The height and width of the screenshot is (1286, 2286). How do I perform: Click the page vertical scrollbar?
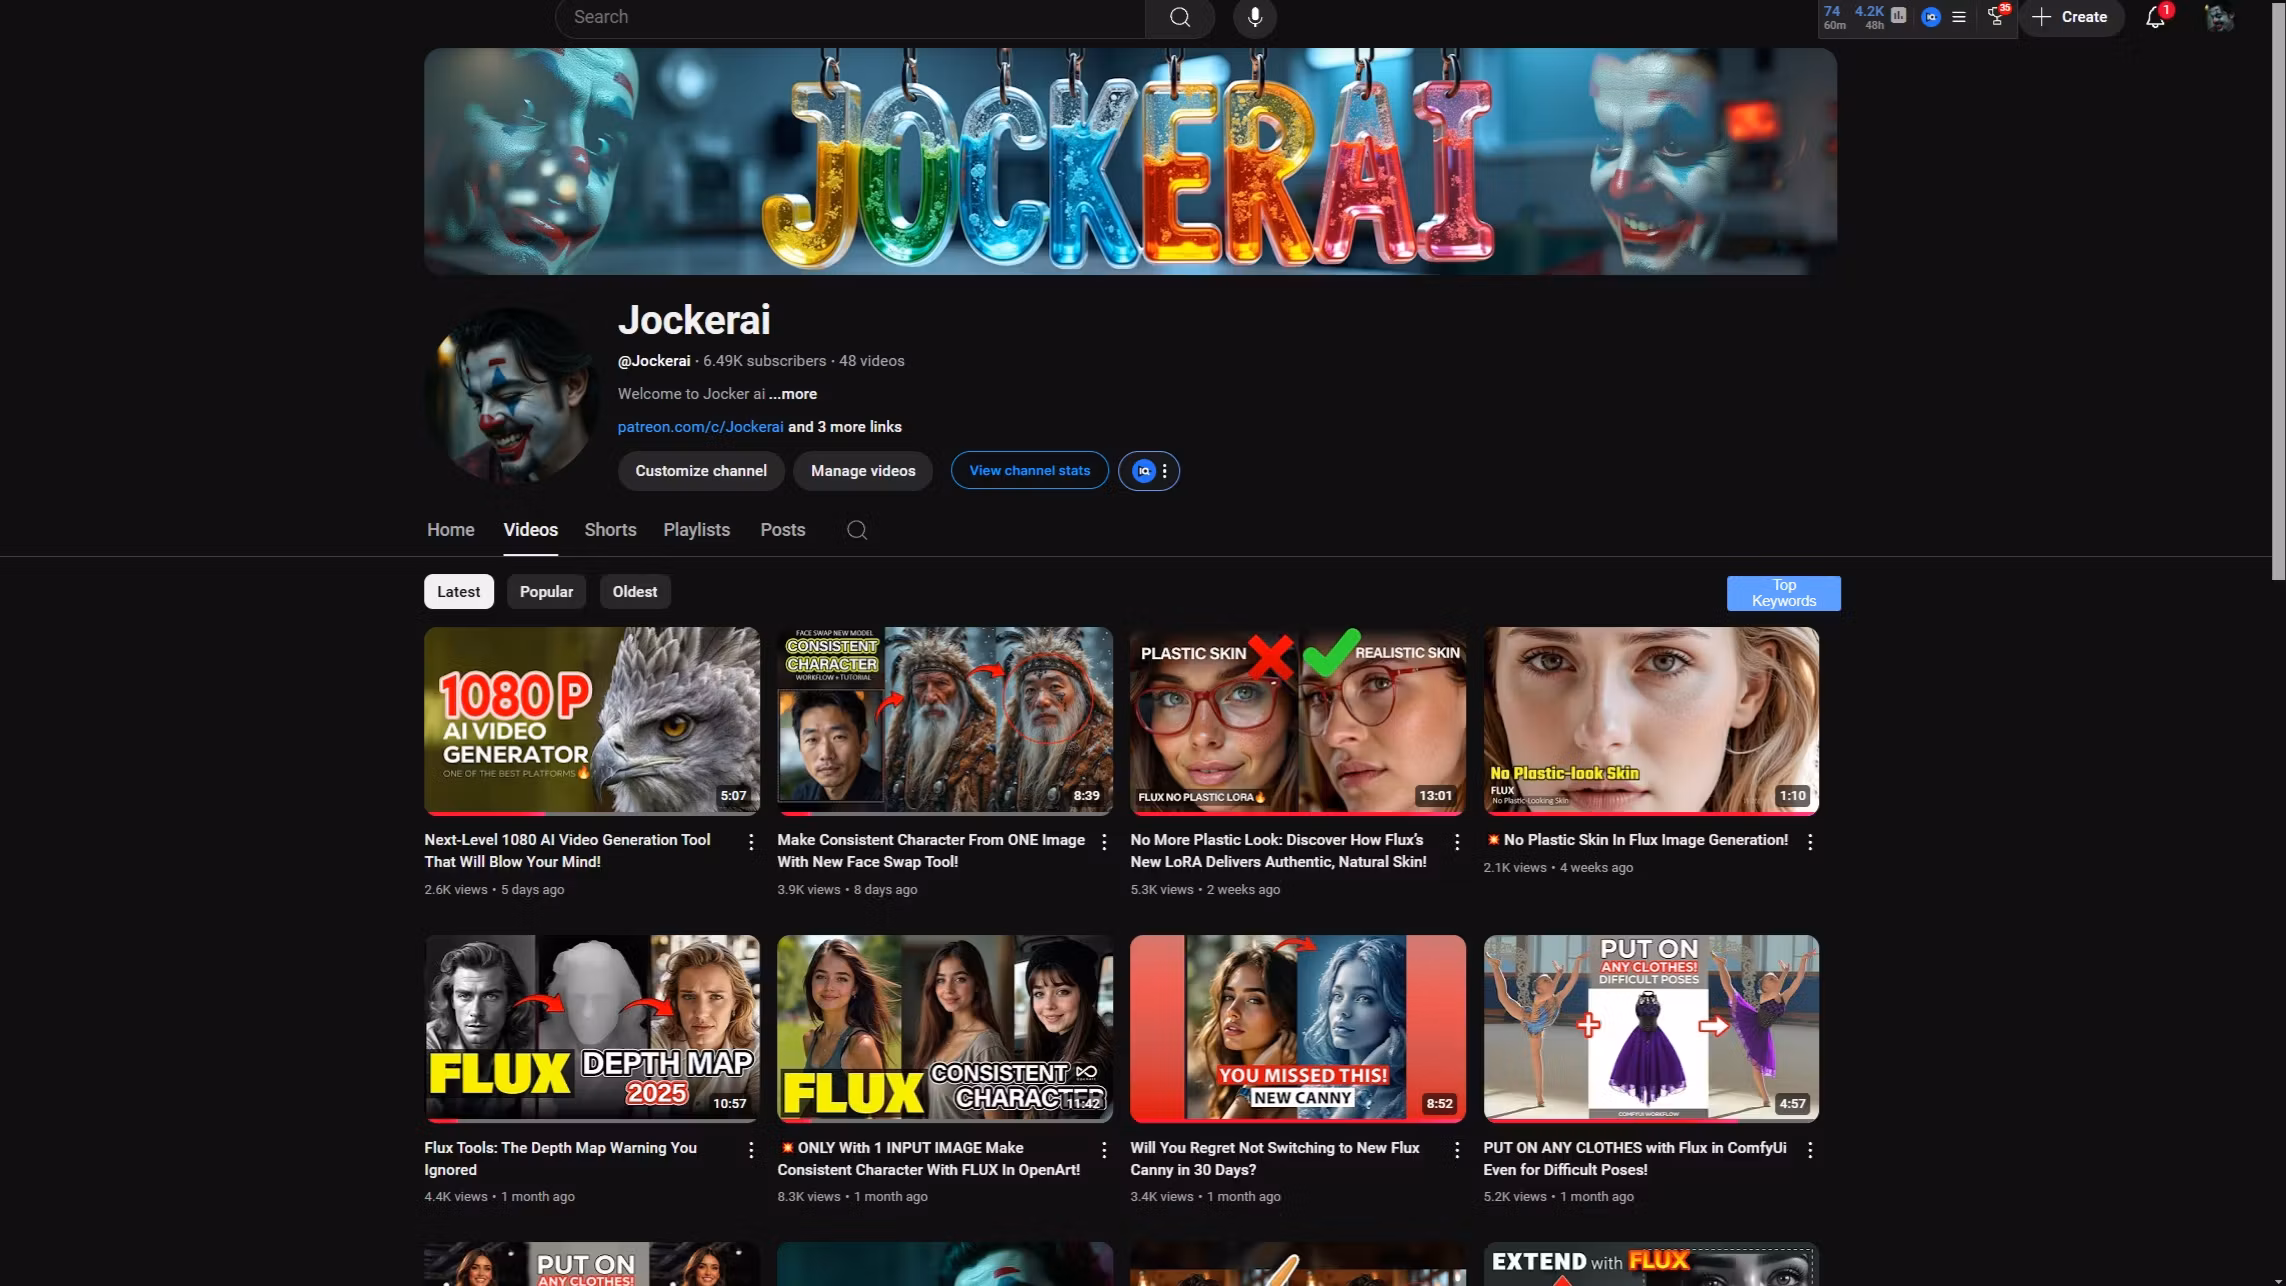pyautogui.click(x=2278, y=290)
